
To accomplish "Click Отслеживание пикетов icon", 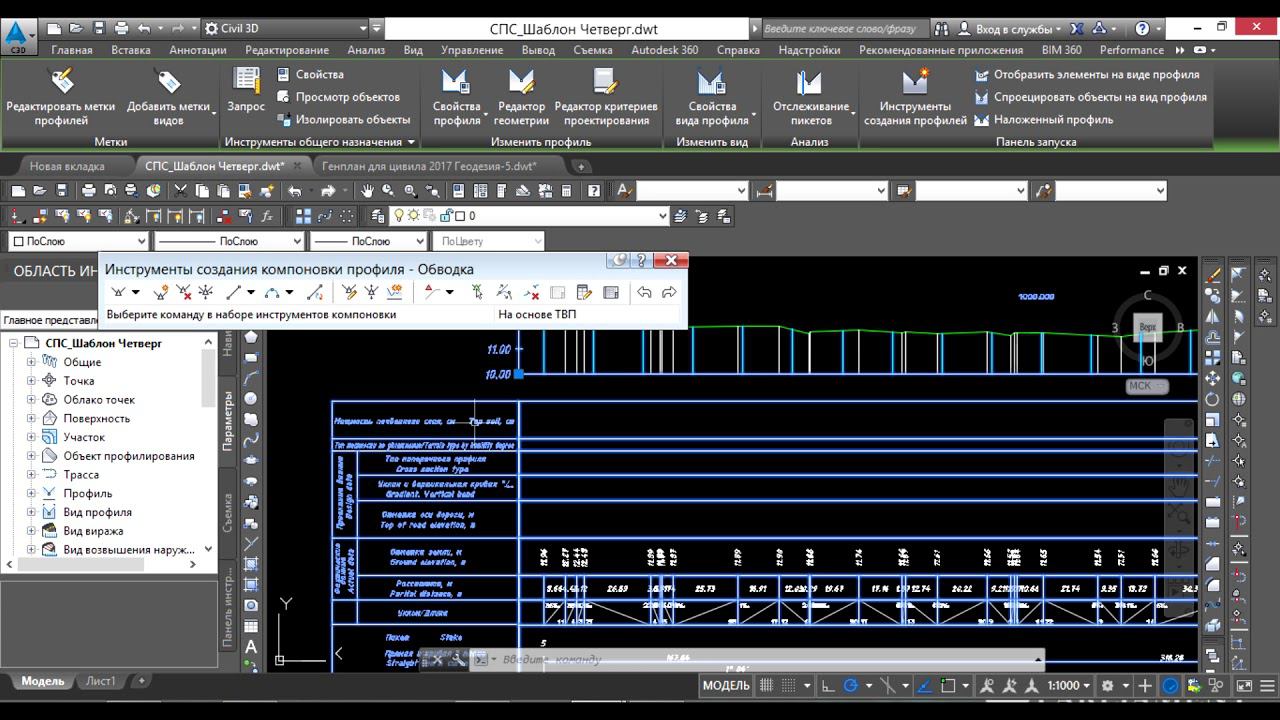I will pos(809,83).
